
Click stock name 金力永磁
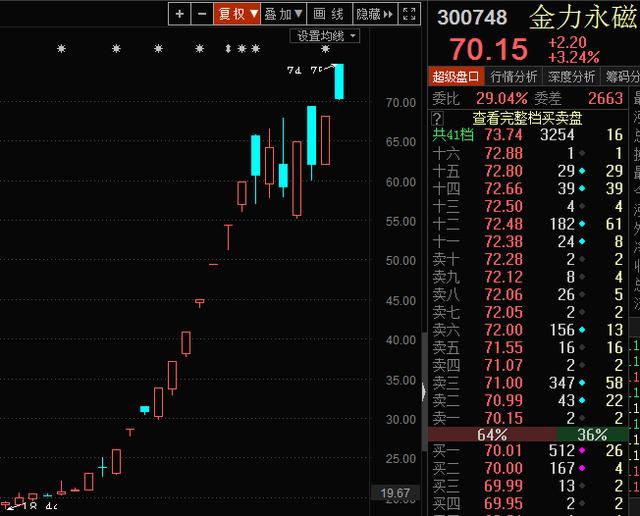583,17
